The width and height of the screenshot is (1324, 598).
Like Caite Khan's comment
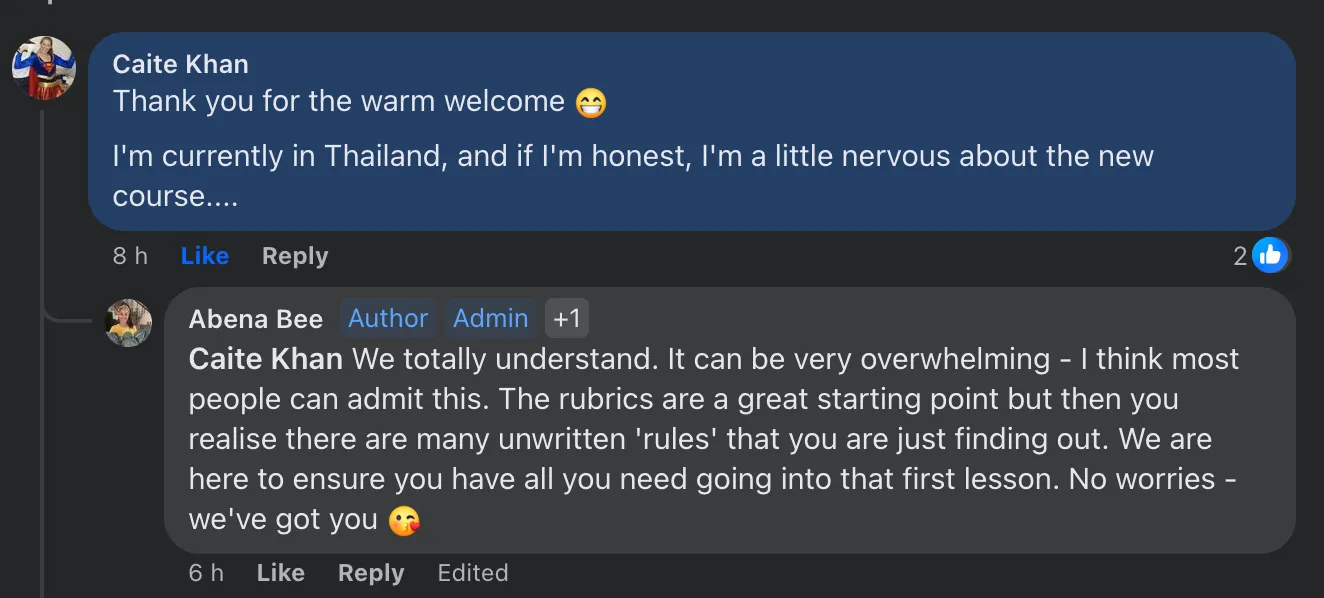(x=205, y=256)
